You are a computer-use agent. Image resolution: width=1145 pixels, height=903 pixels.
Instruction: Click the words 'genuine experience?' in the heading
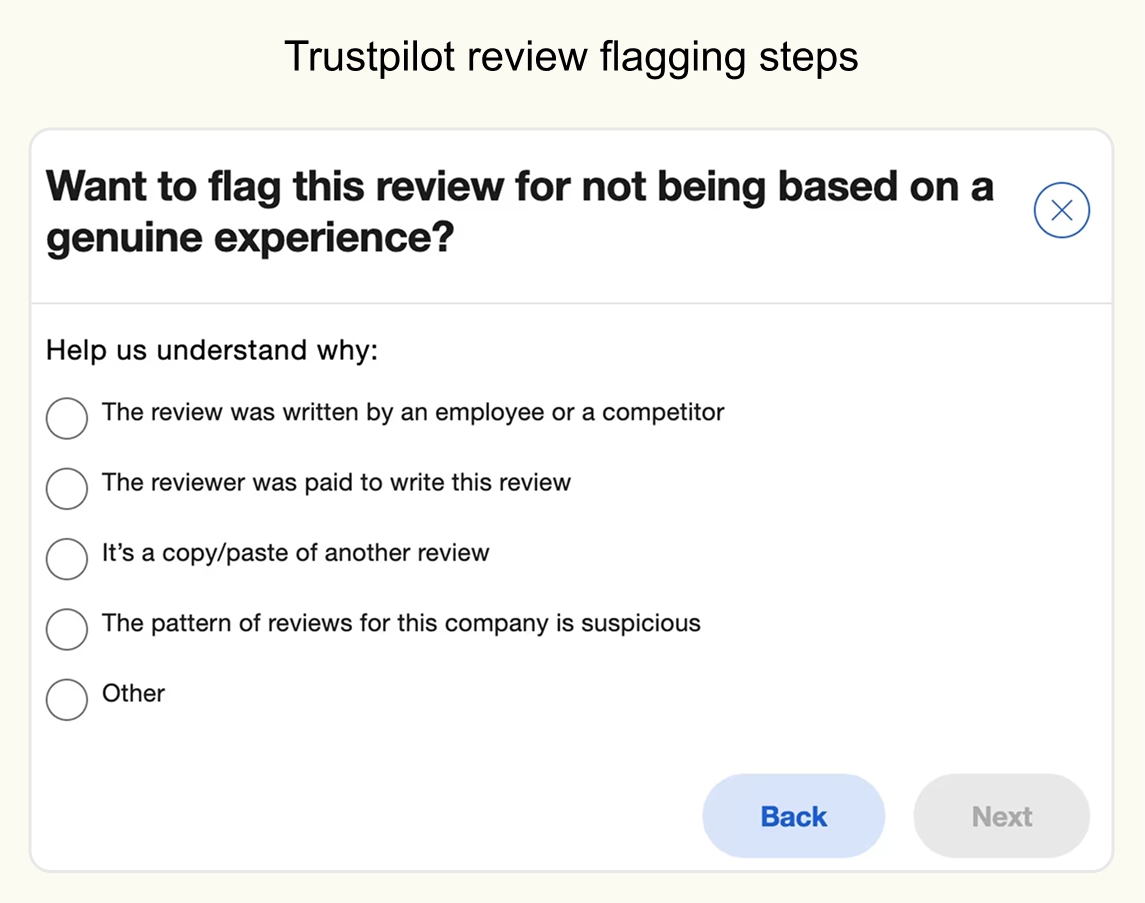point(250,239)
